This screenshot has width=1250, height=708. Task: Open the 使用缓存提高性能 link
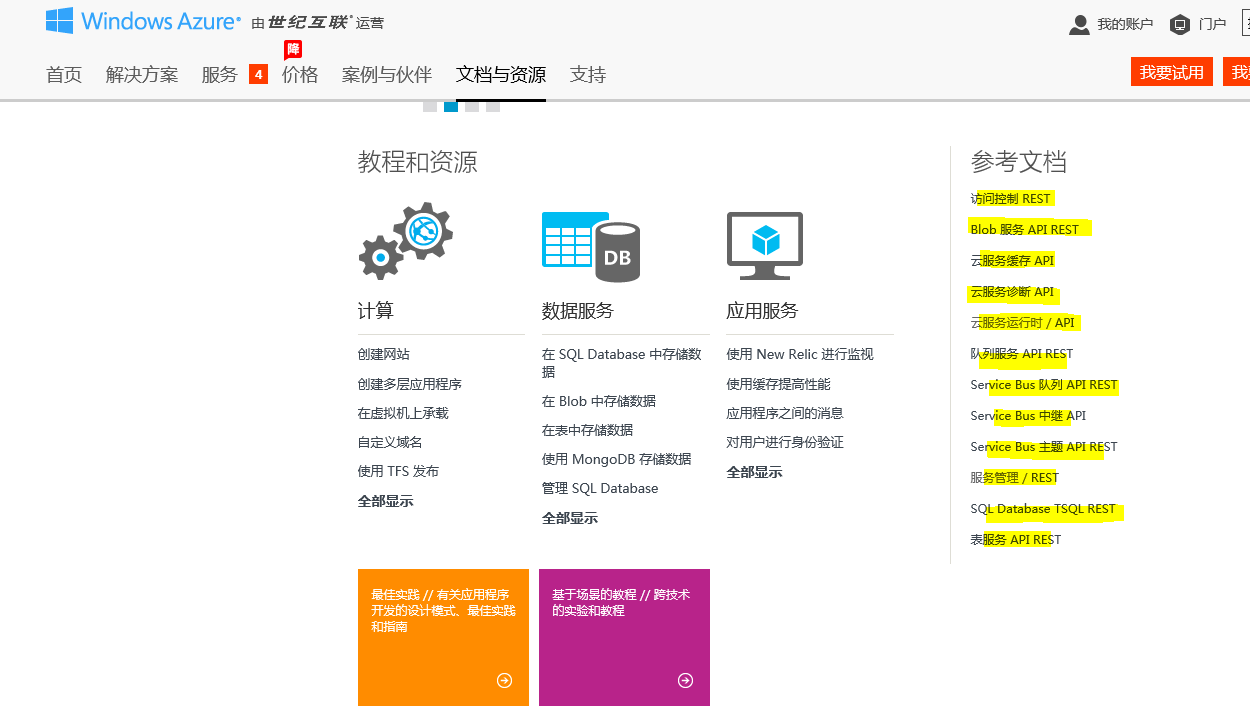[779, 384]
